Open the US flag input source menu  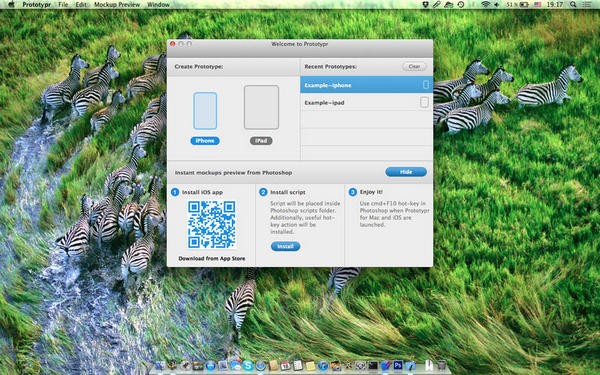click(538, 5)
